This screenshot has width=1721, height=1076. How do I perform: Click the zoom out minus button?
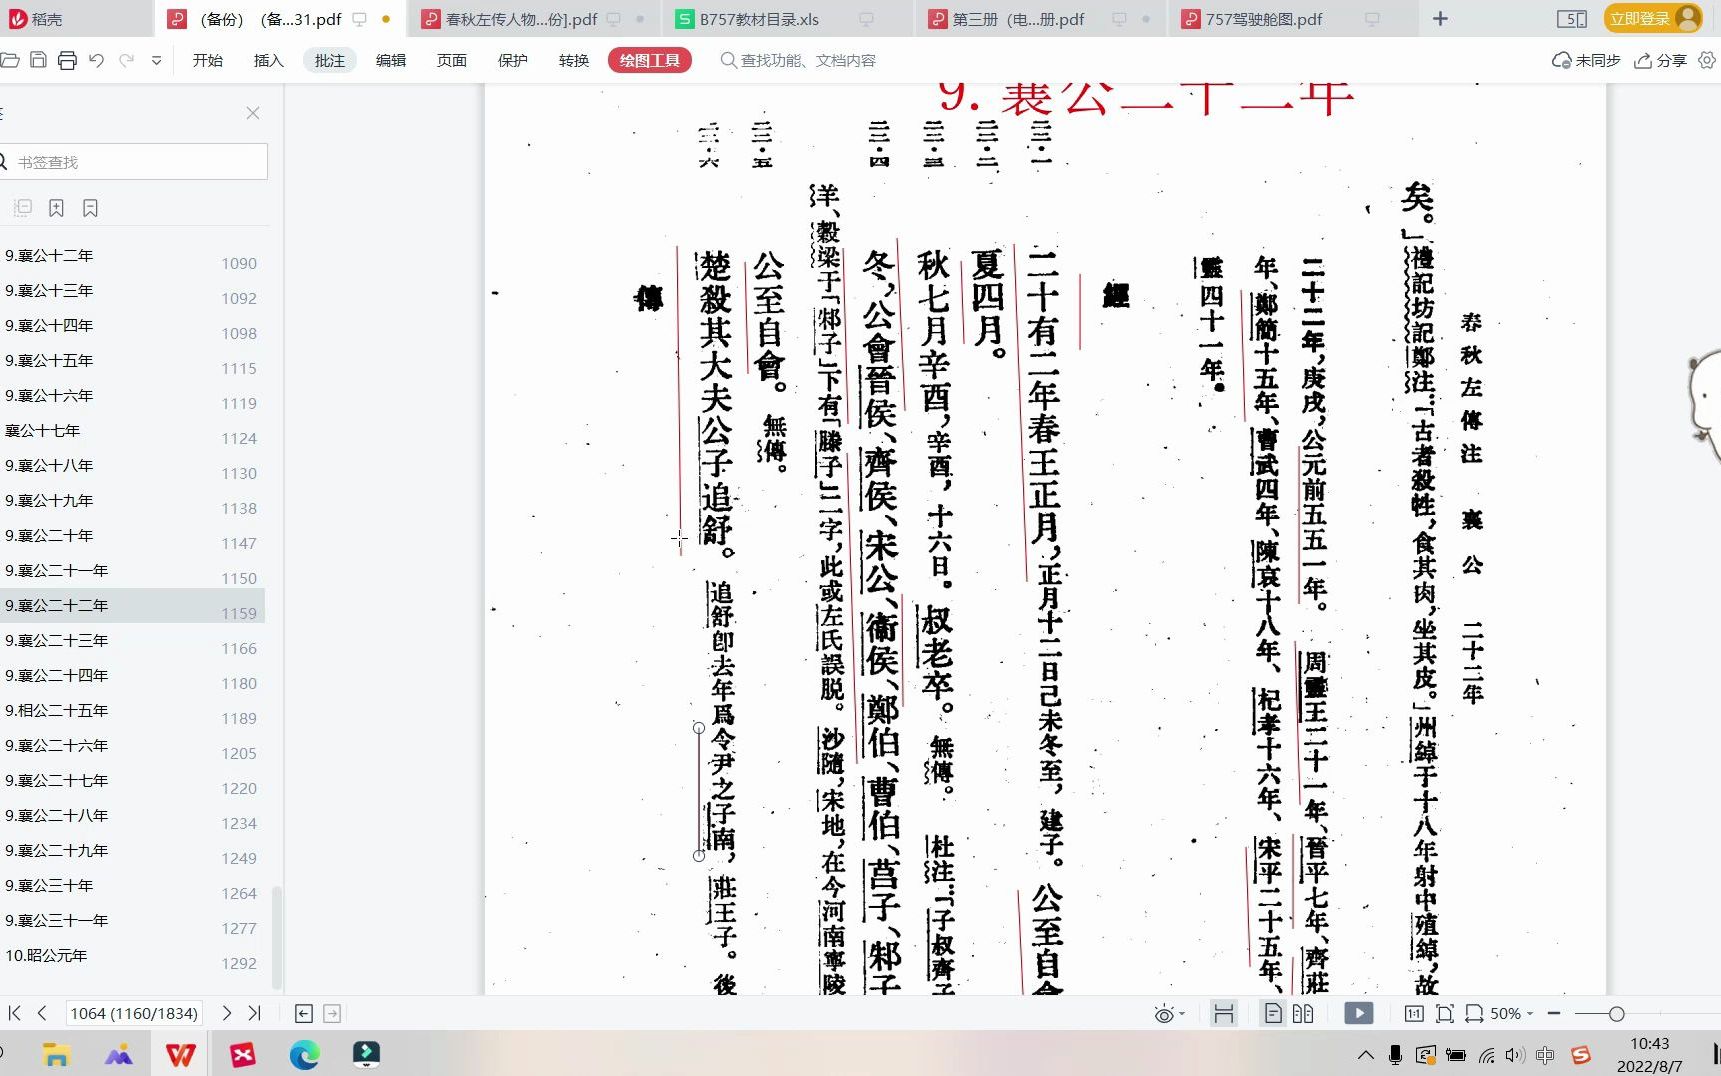(1554, 1013)
